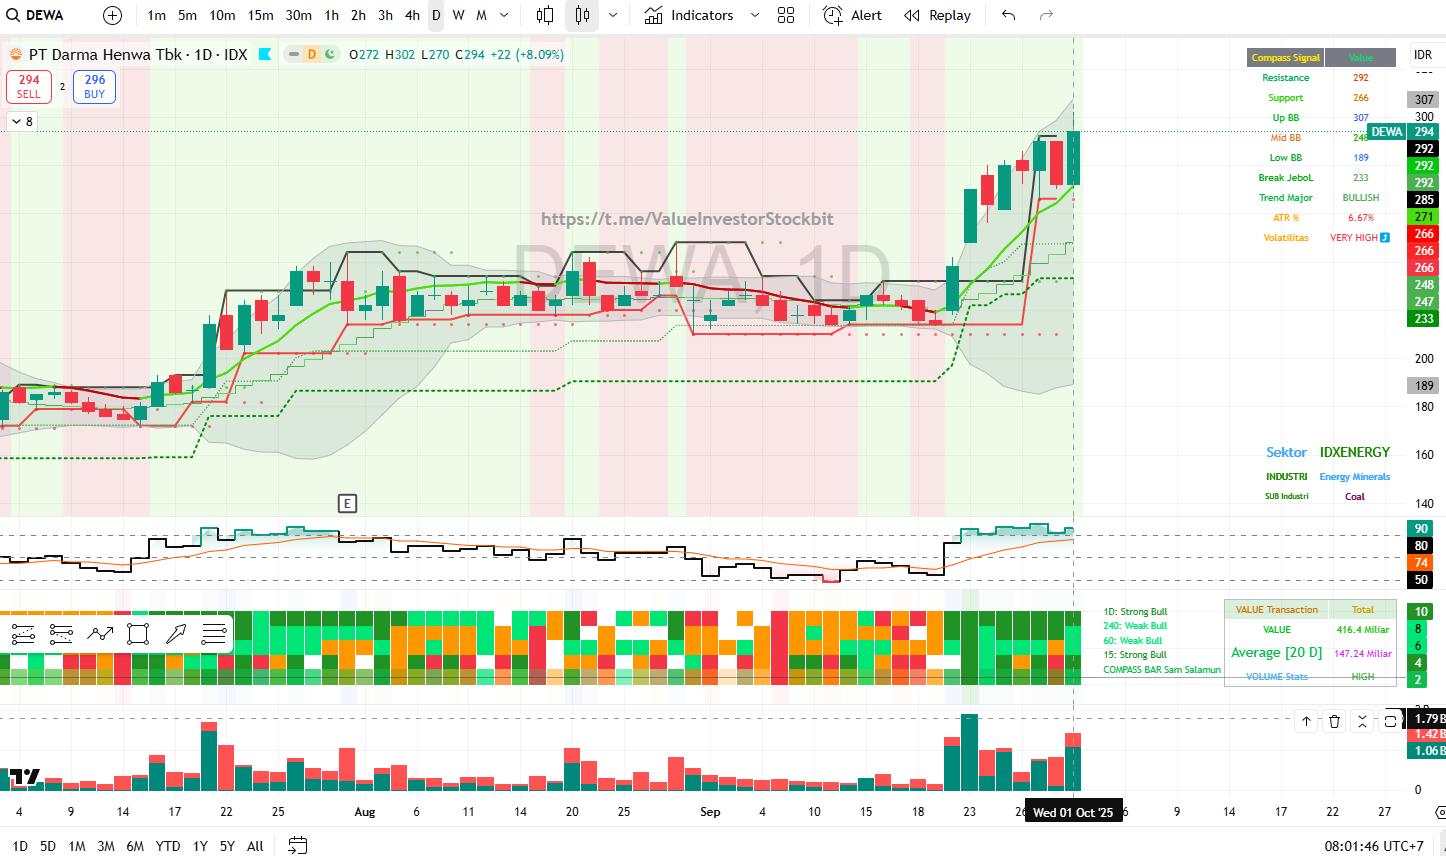Screen dimensions: 1446x856
Task: Click the compare or add symbol plus icon
Action: pyautogui.click(x=113, y=15)
